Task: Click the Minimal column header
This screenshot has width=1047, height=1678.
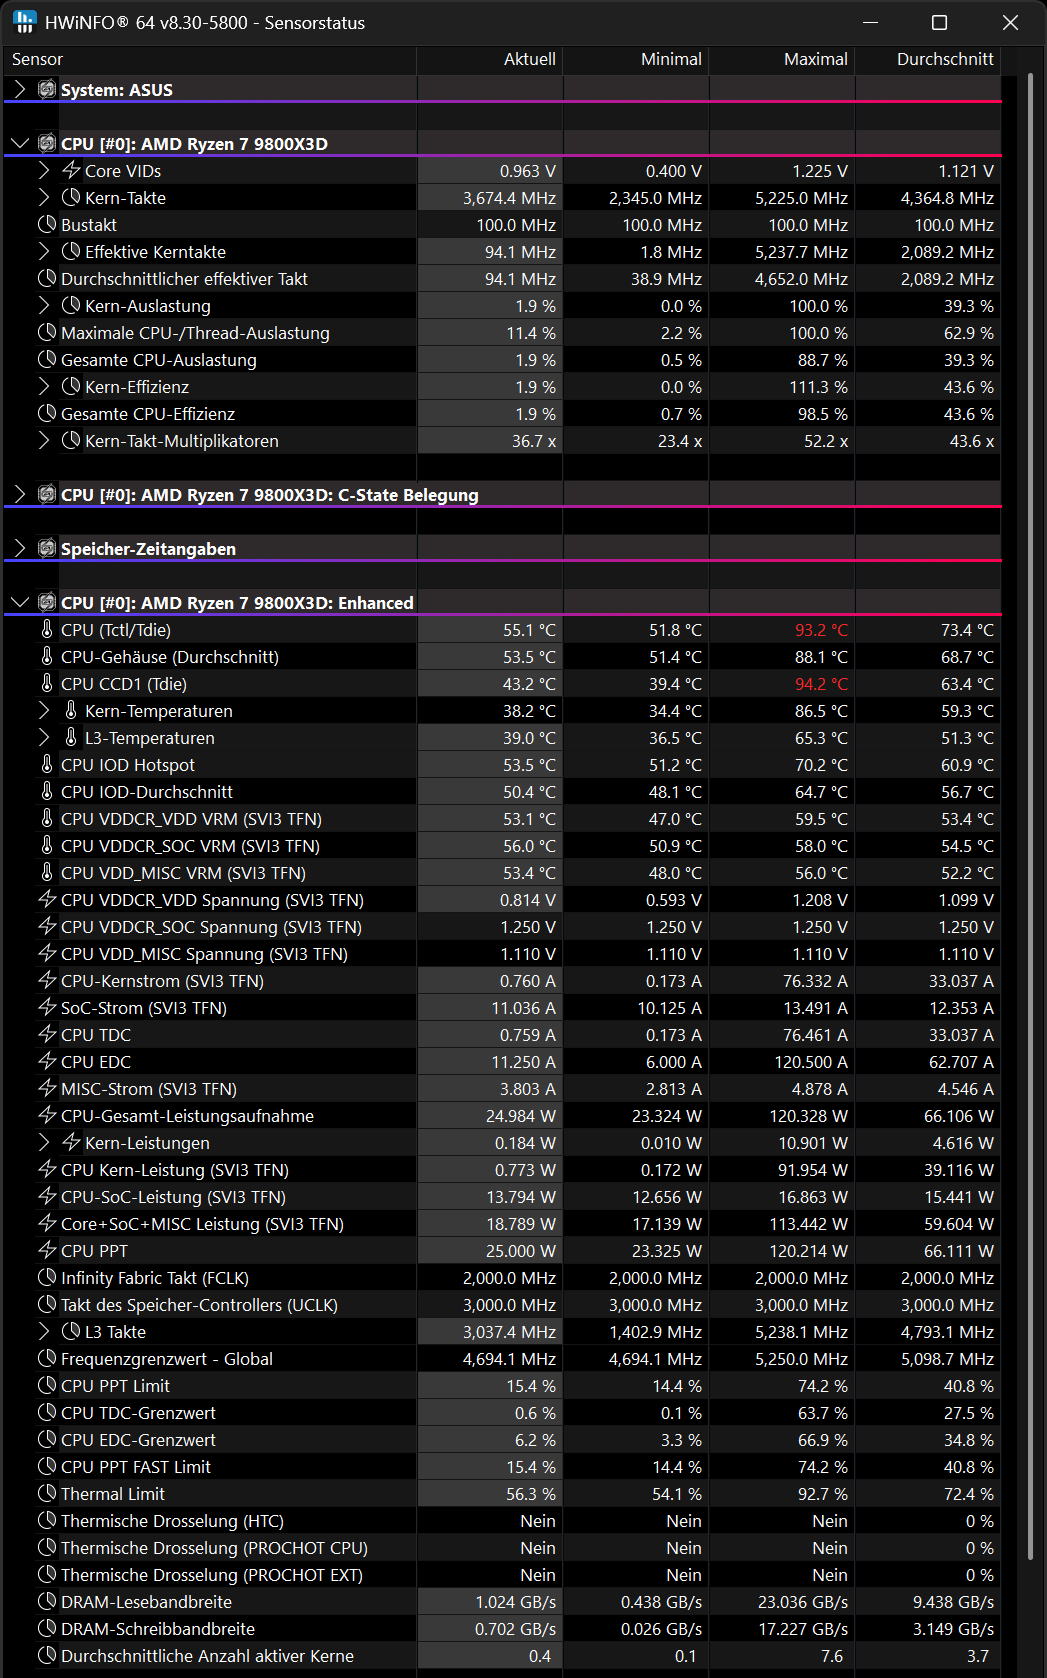Action: 636,60
